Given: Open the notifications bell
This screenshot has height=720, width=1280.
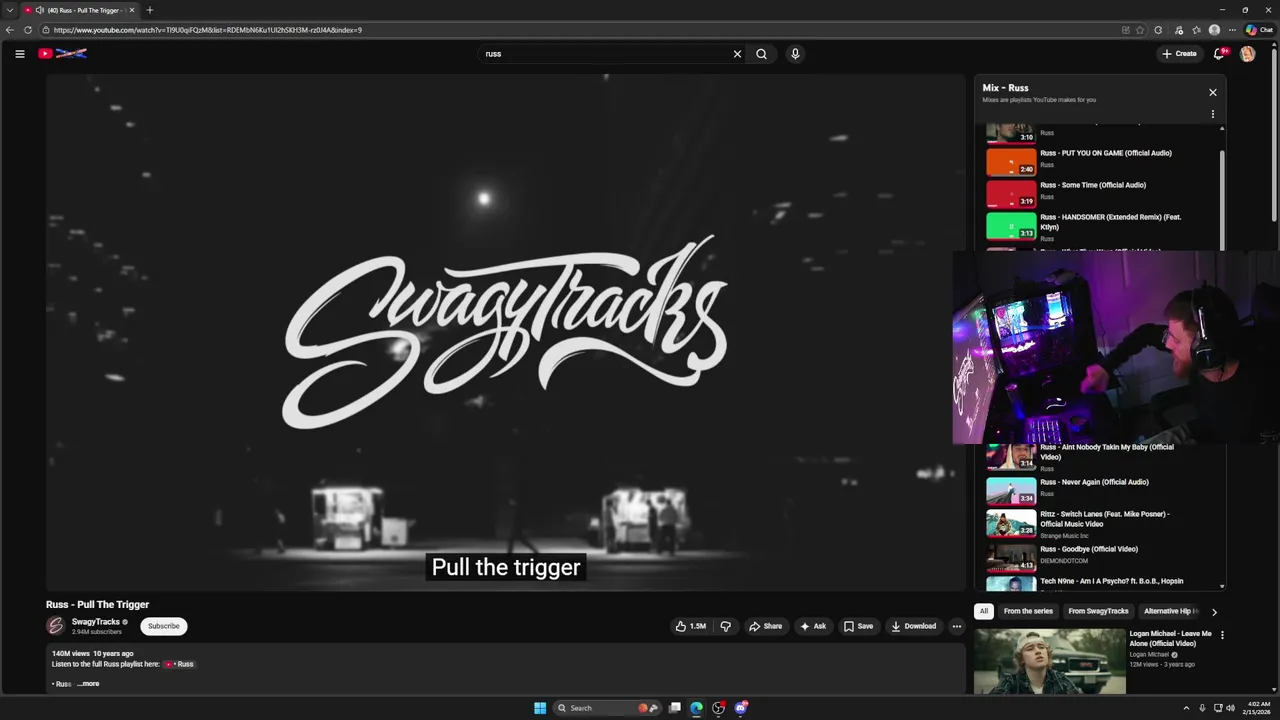Looking at the screenshot, I should click(x=1218, y=54).
